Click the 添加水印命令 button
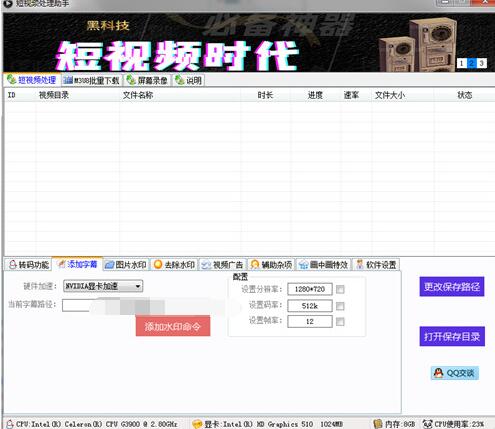495x429 pixels. coord(173,326)
